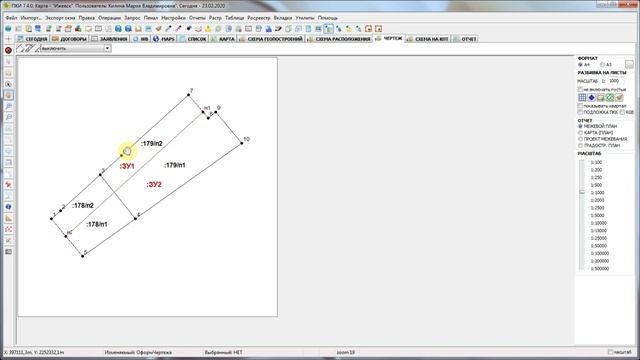Viewport: 640px width, 360px height.
Task: Click the black pen toolbar icon
Action: [x=278, y=29]
